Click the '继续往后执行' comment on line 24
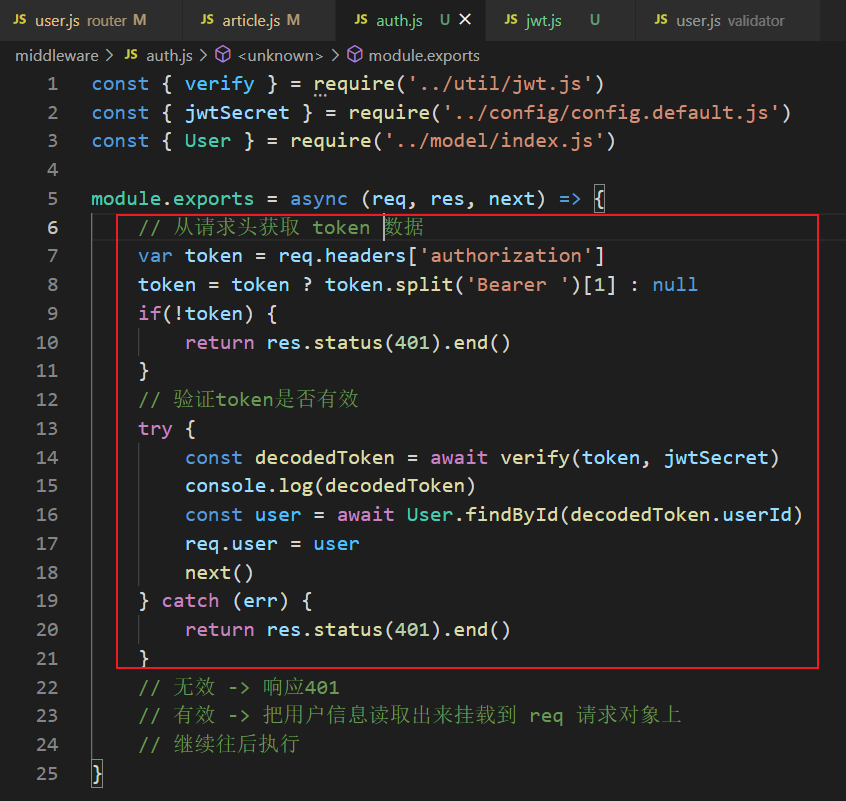This screenshot has height=801, width=846. (x=236, y=744)
